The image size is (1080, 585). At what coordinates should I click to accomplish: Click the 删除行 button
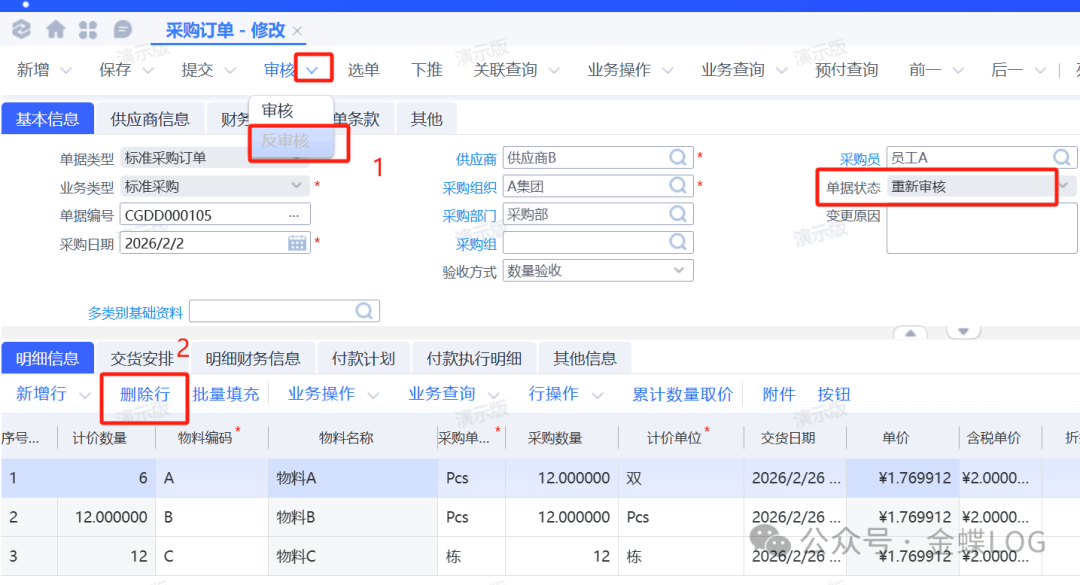[144, 394]
